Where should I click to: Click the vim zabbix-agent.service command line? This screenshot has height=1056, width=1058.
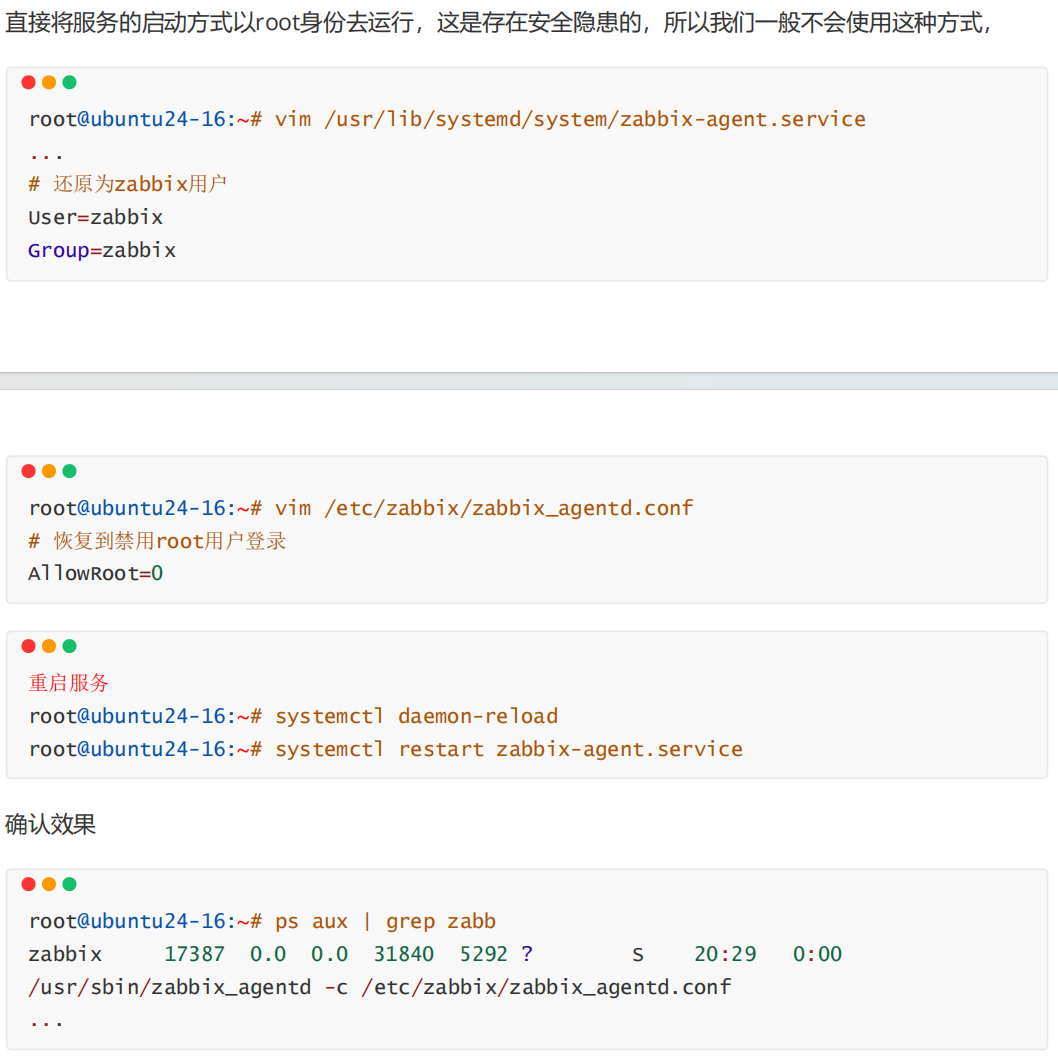447,119
